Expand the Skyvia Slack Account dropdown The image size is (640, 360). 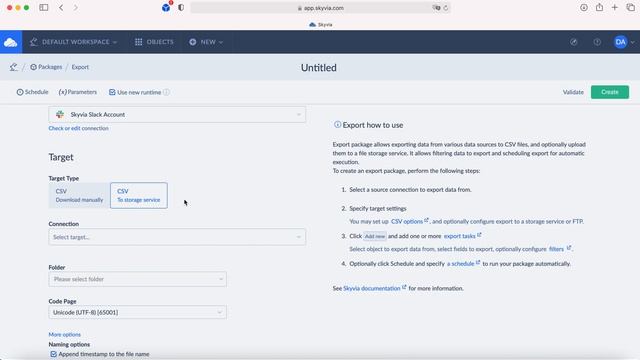click(177, 115)
